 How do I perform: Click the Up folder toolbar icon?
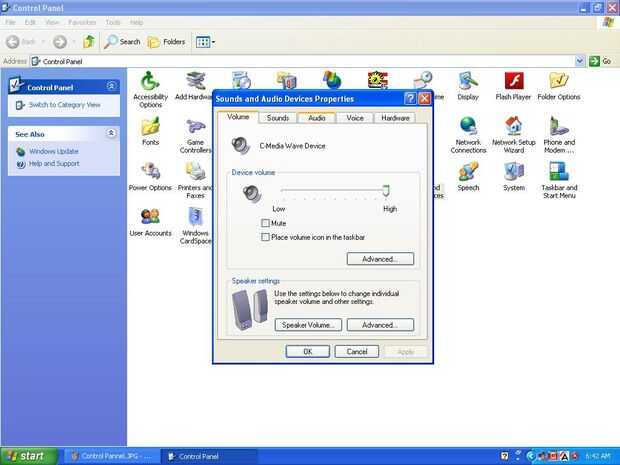pyautogui.click(x=89, y=42)
